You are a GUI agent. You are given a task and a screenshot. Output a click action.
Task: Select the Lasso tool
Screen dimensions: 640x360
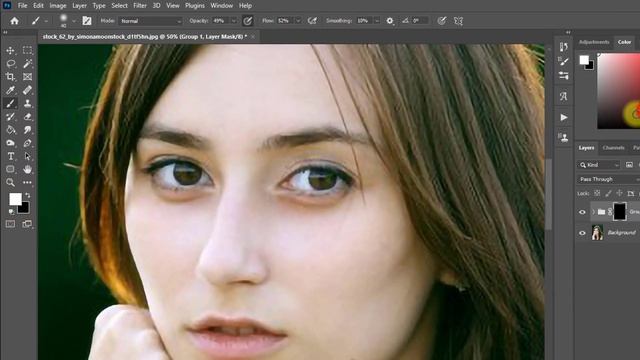coord(11,64)
